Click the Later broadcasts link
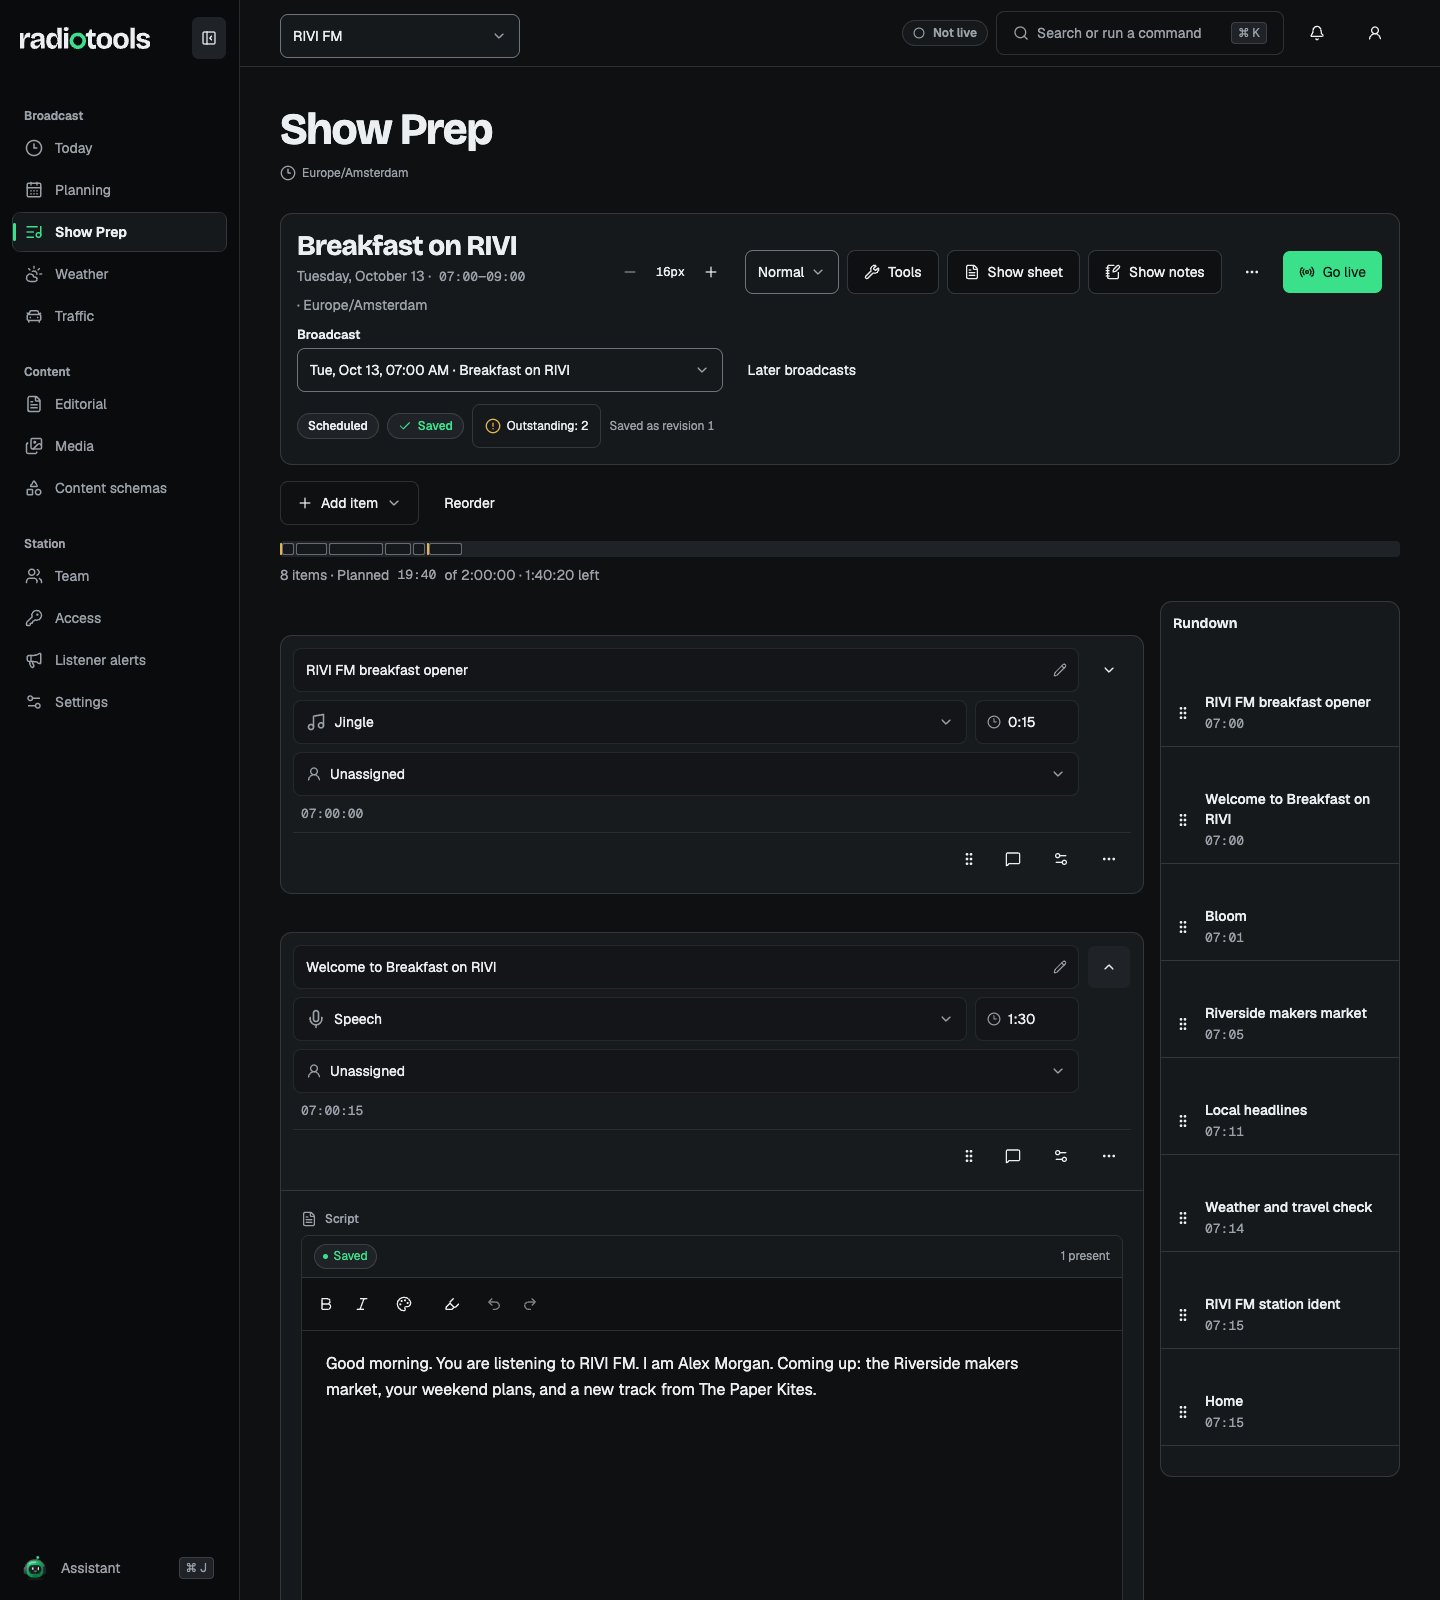This screenshot has height=1600, width=1440. click(801, 370)
